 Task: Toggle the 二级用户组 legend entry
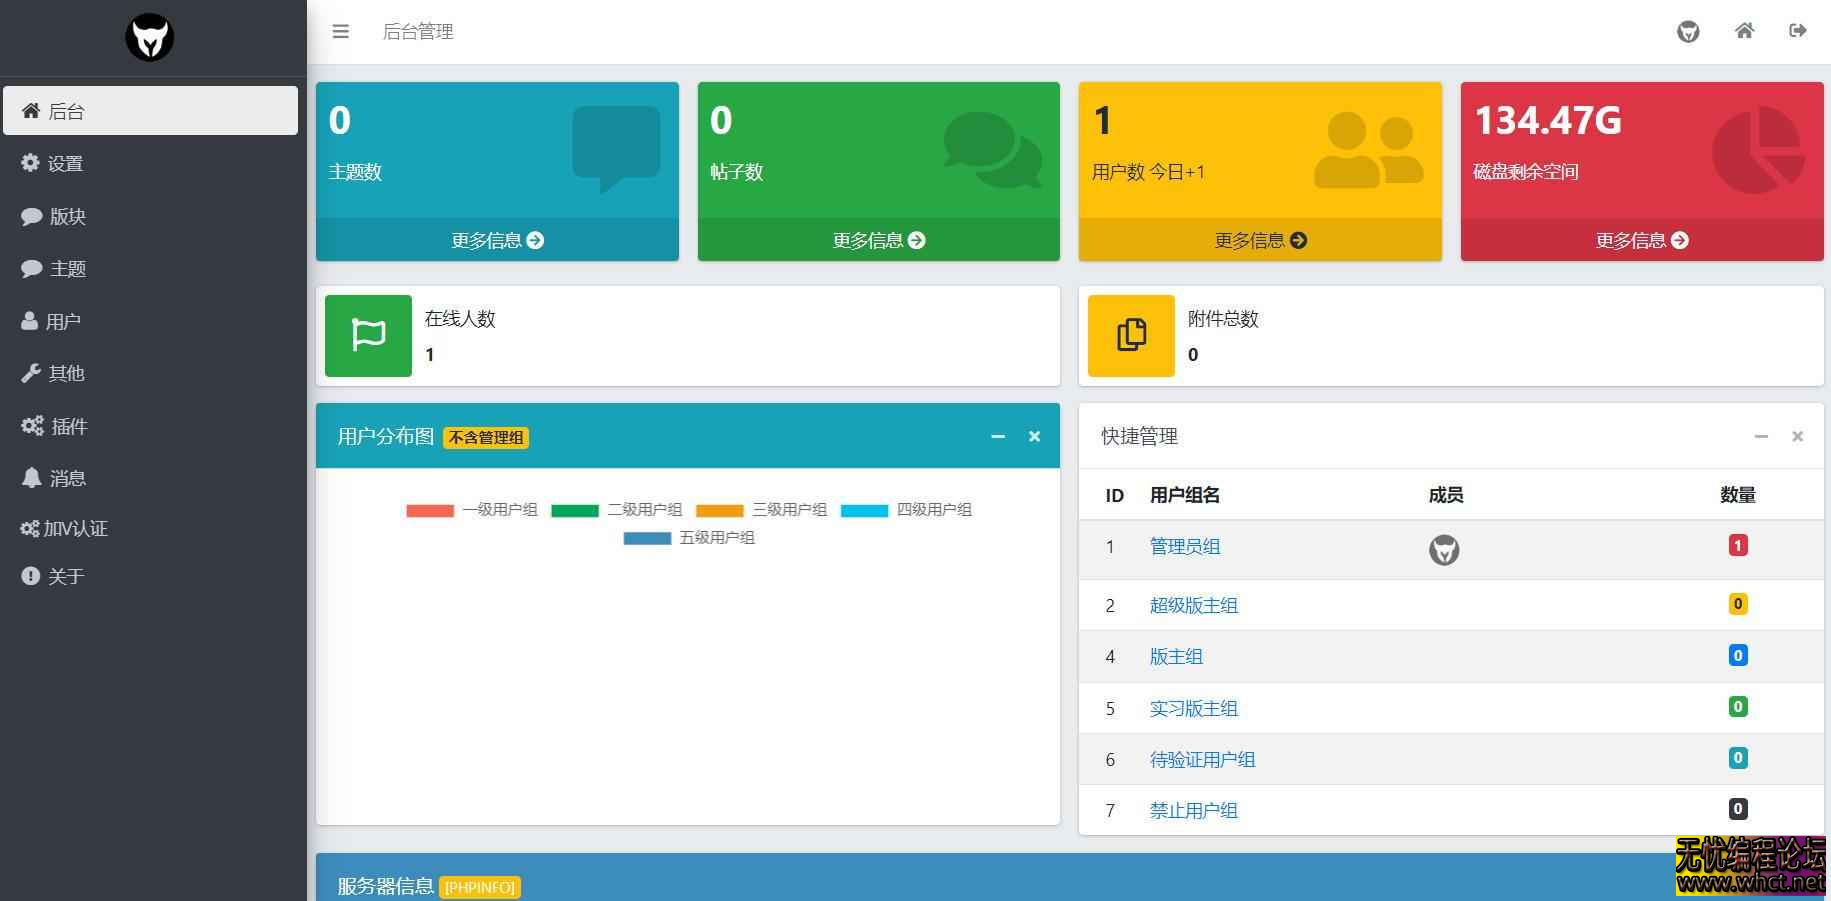[646, 509]
